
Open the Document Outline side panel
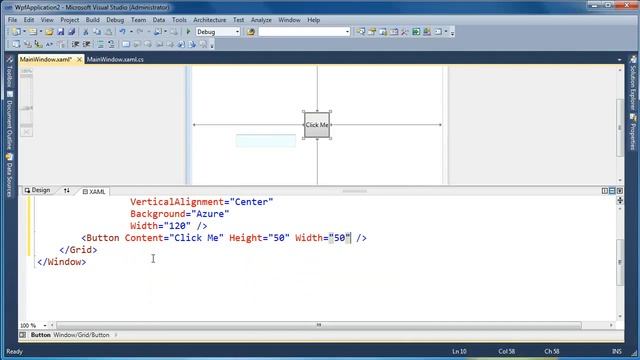pyautogui.click(x=10, y=121)
